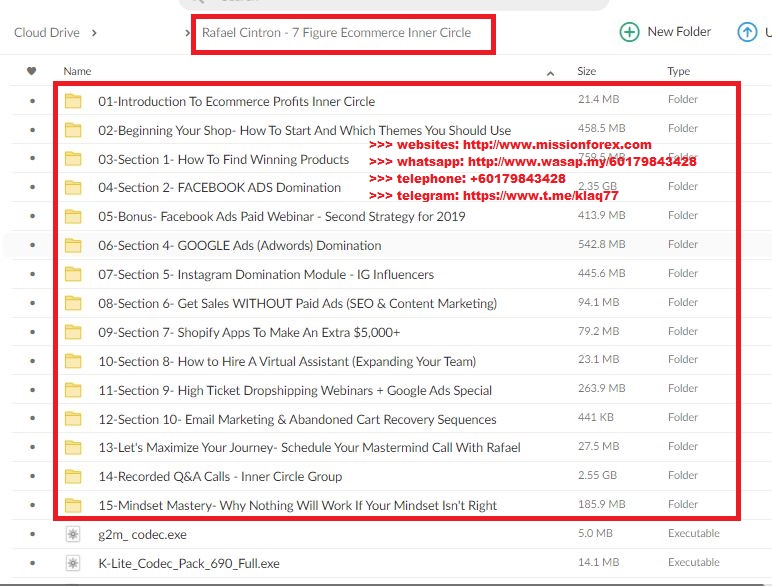This screenshot has height=586, width=772.
Task: Click folder icon of 02-Beginning Your Shop
Action: point(73,130)
